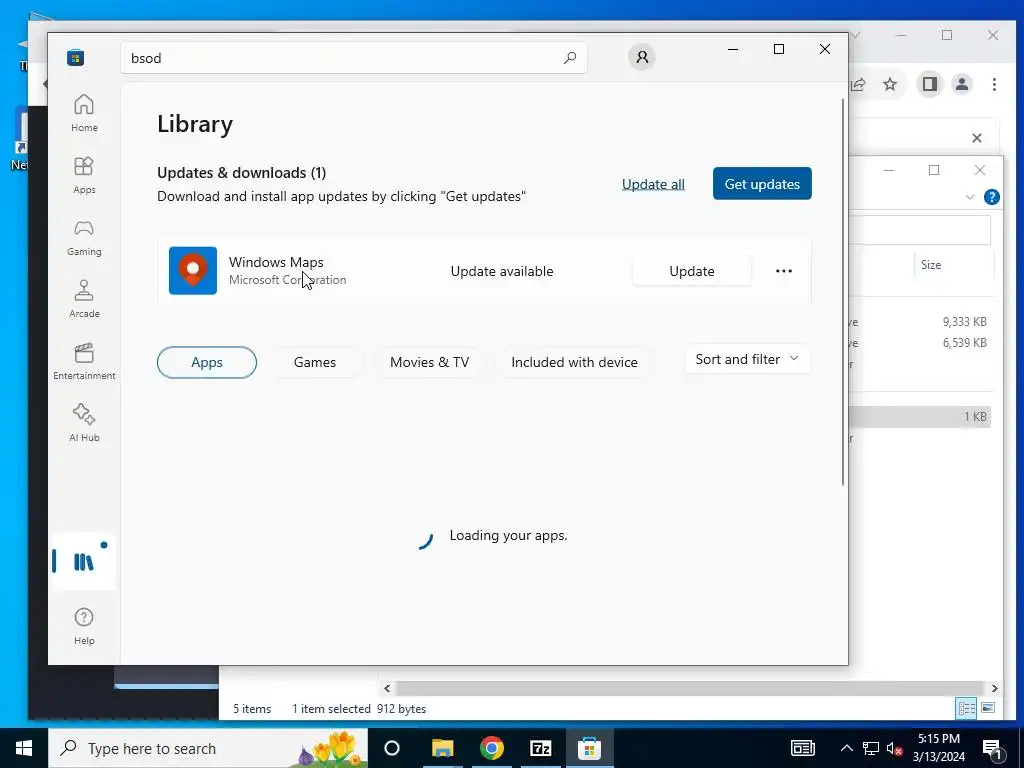
Task: Open Help in Store sidebar
Action: click(x=84, y=626)
